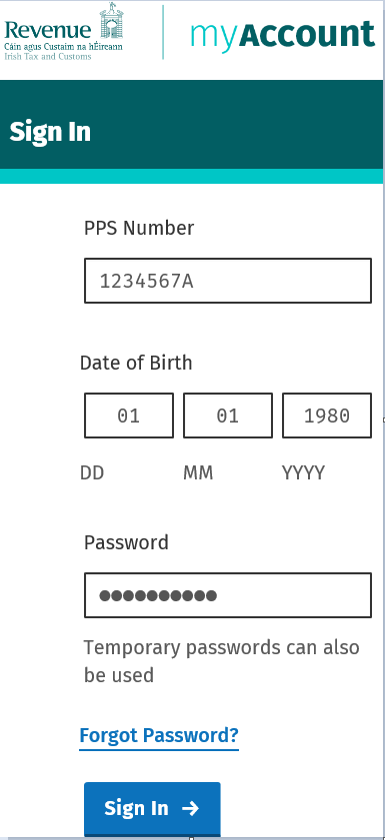Focus the PPS Number input field
This screenshot has height=840, width=385.
tap(228, 281)
